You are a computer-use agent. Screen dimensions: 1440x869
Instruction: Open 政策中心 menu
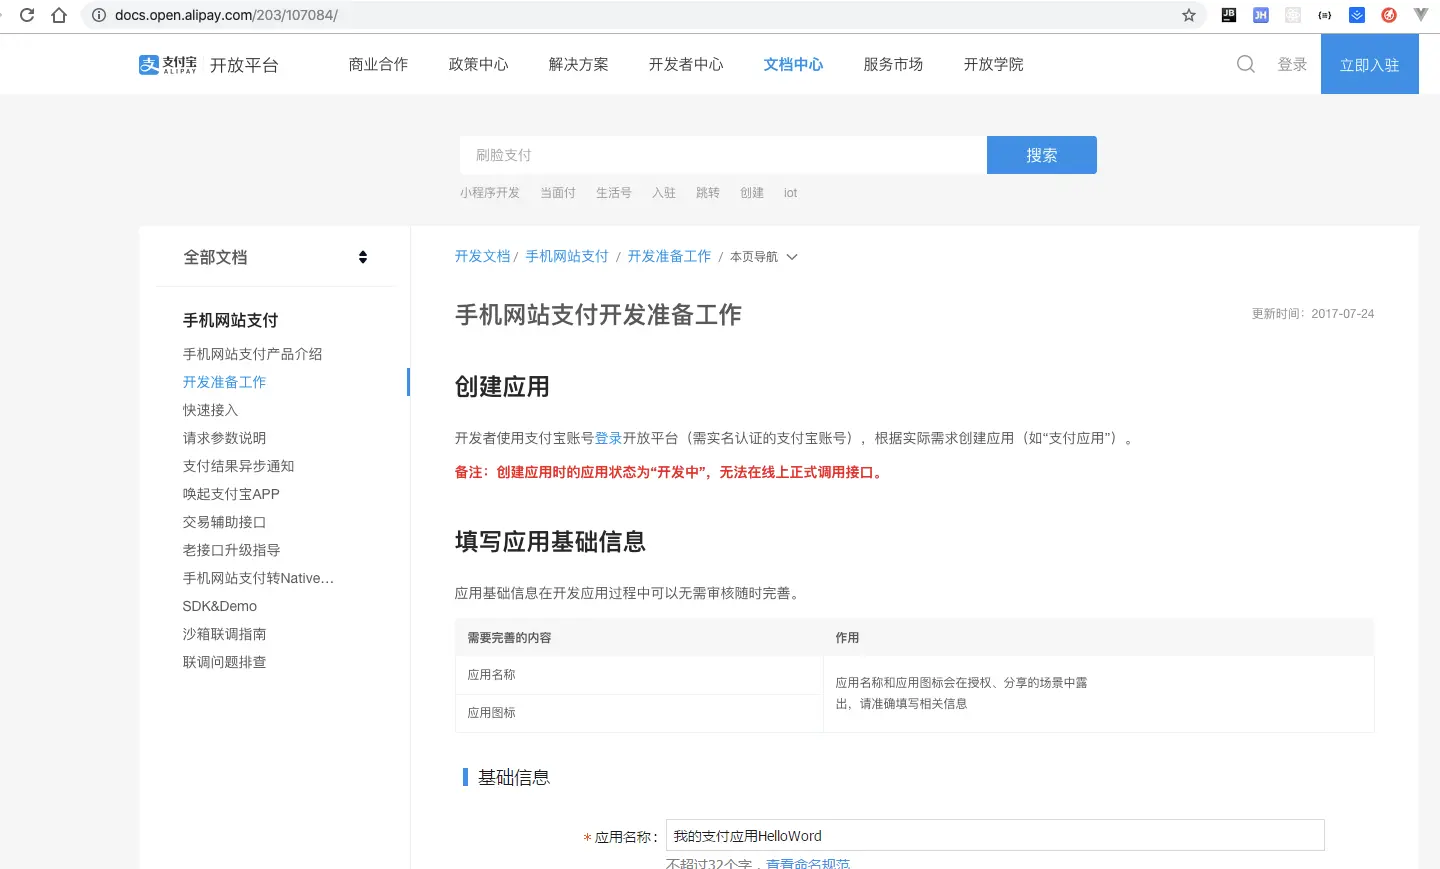[x=478, y=64]
